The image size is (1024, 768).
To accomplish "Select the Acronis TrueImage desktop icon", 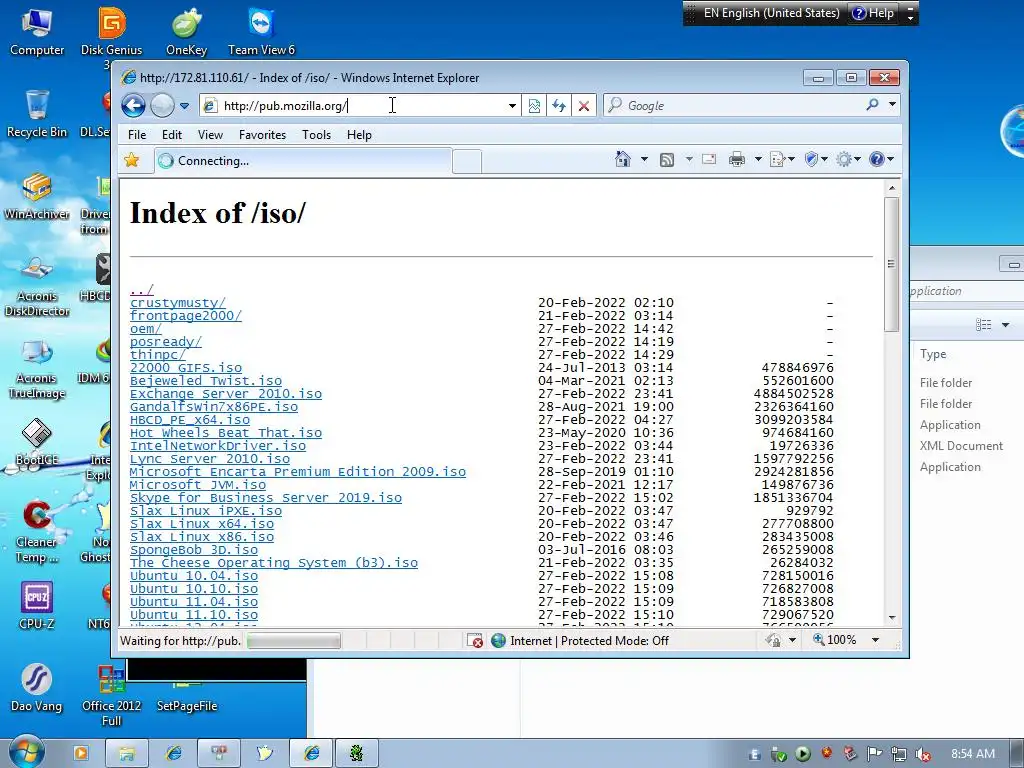I will 37,368.
